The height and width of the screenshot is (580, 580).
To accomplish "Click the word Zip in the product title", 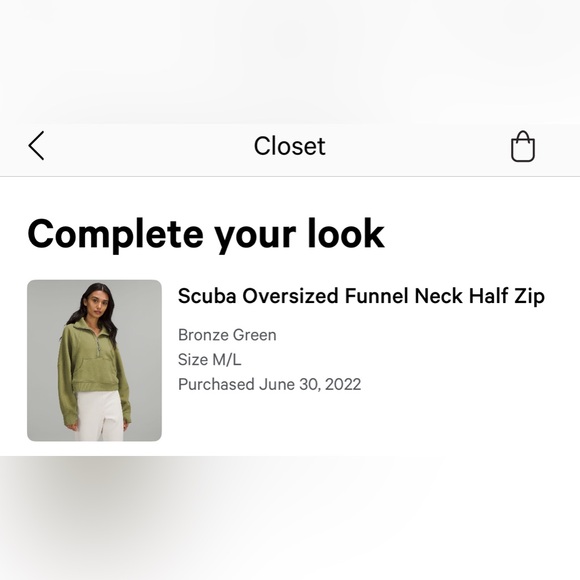I will [529, 297].
